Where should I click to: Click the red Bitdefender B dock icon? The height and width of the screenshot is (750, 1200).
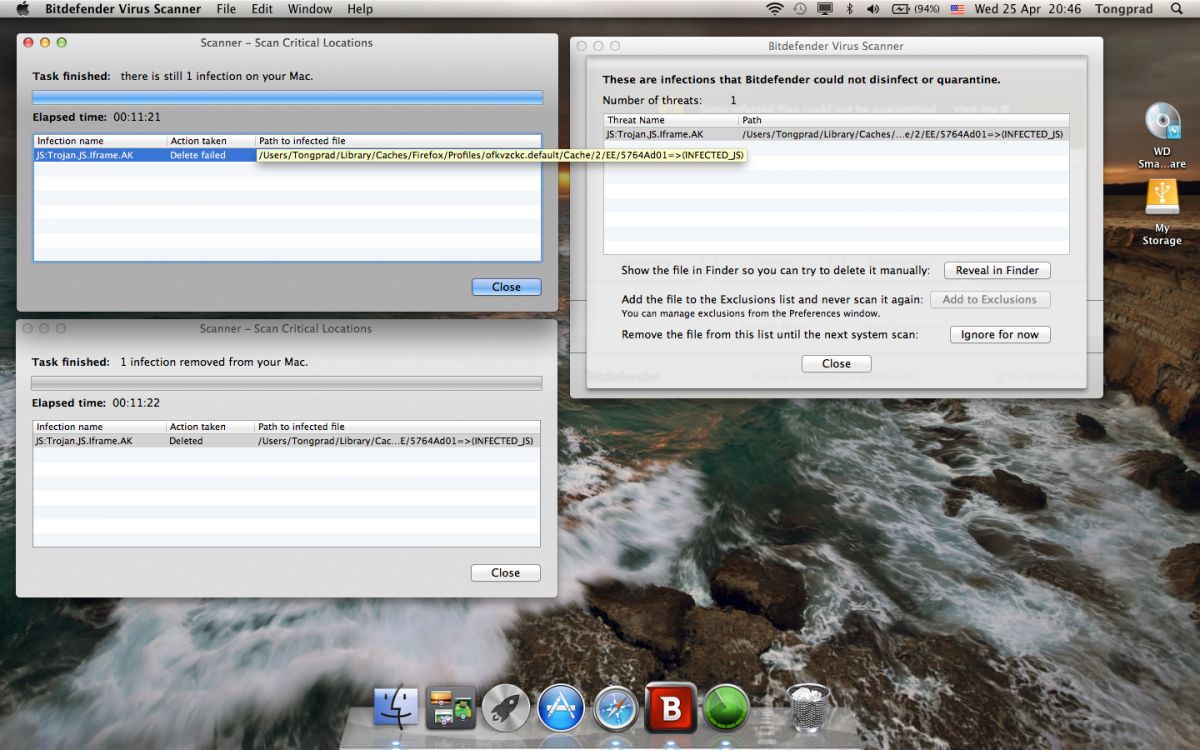(671, 707)
